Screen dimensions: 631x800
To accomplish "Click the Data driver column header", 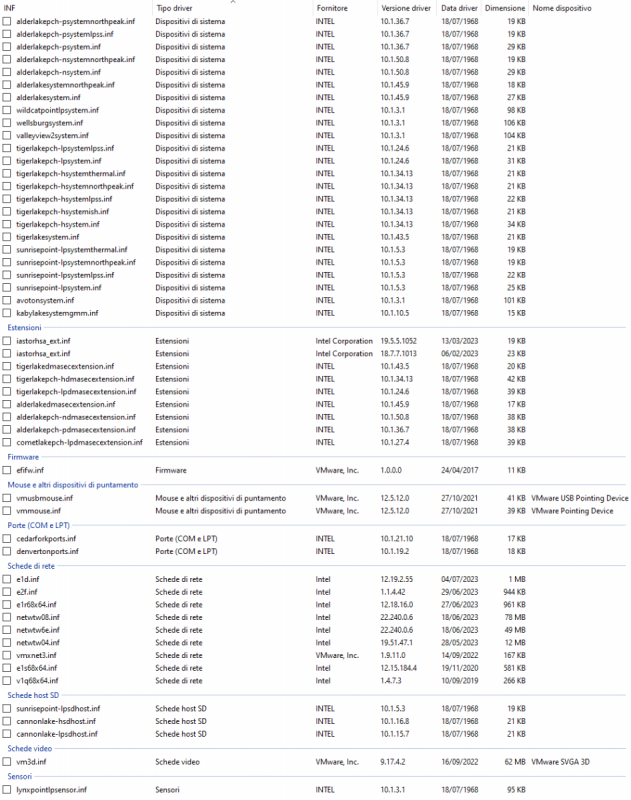I will coord(459,8).
